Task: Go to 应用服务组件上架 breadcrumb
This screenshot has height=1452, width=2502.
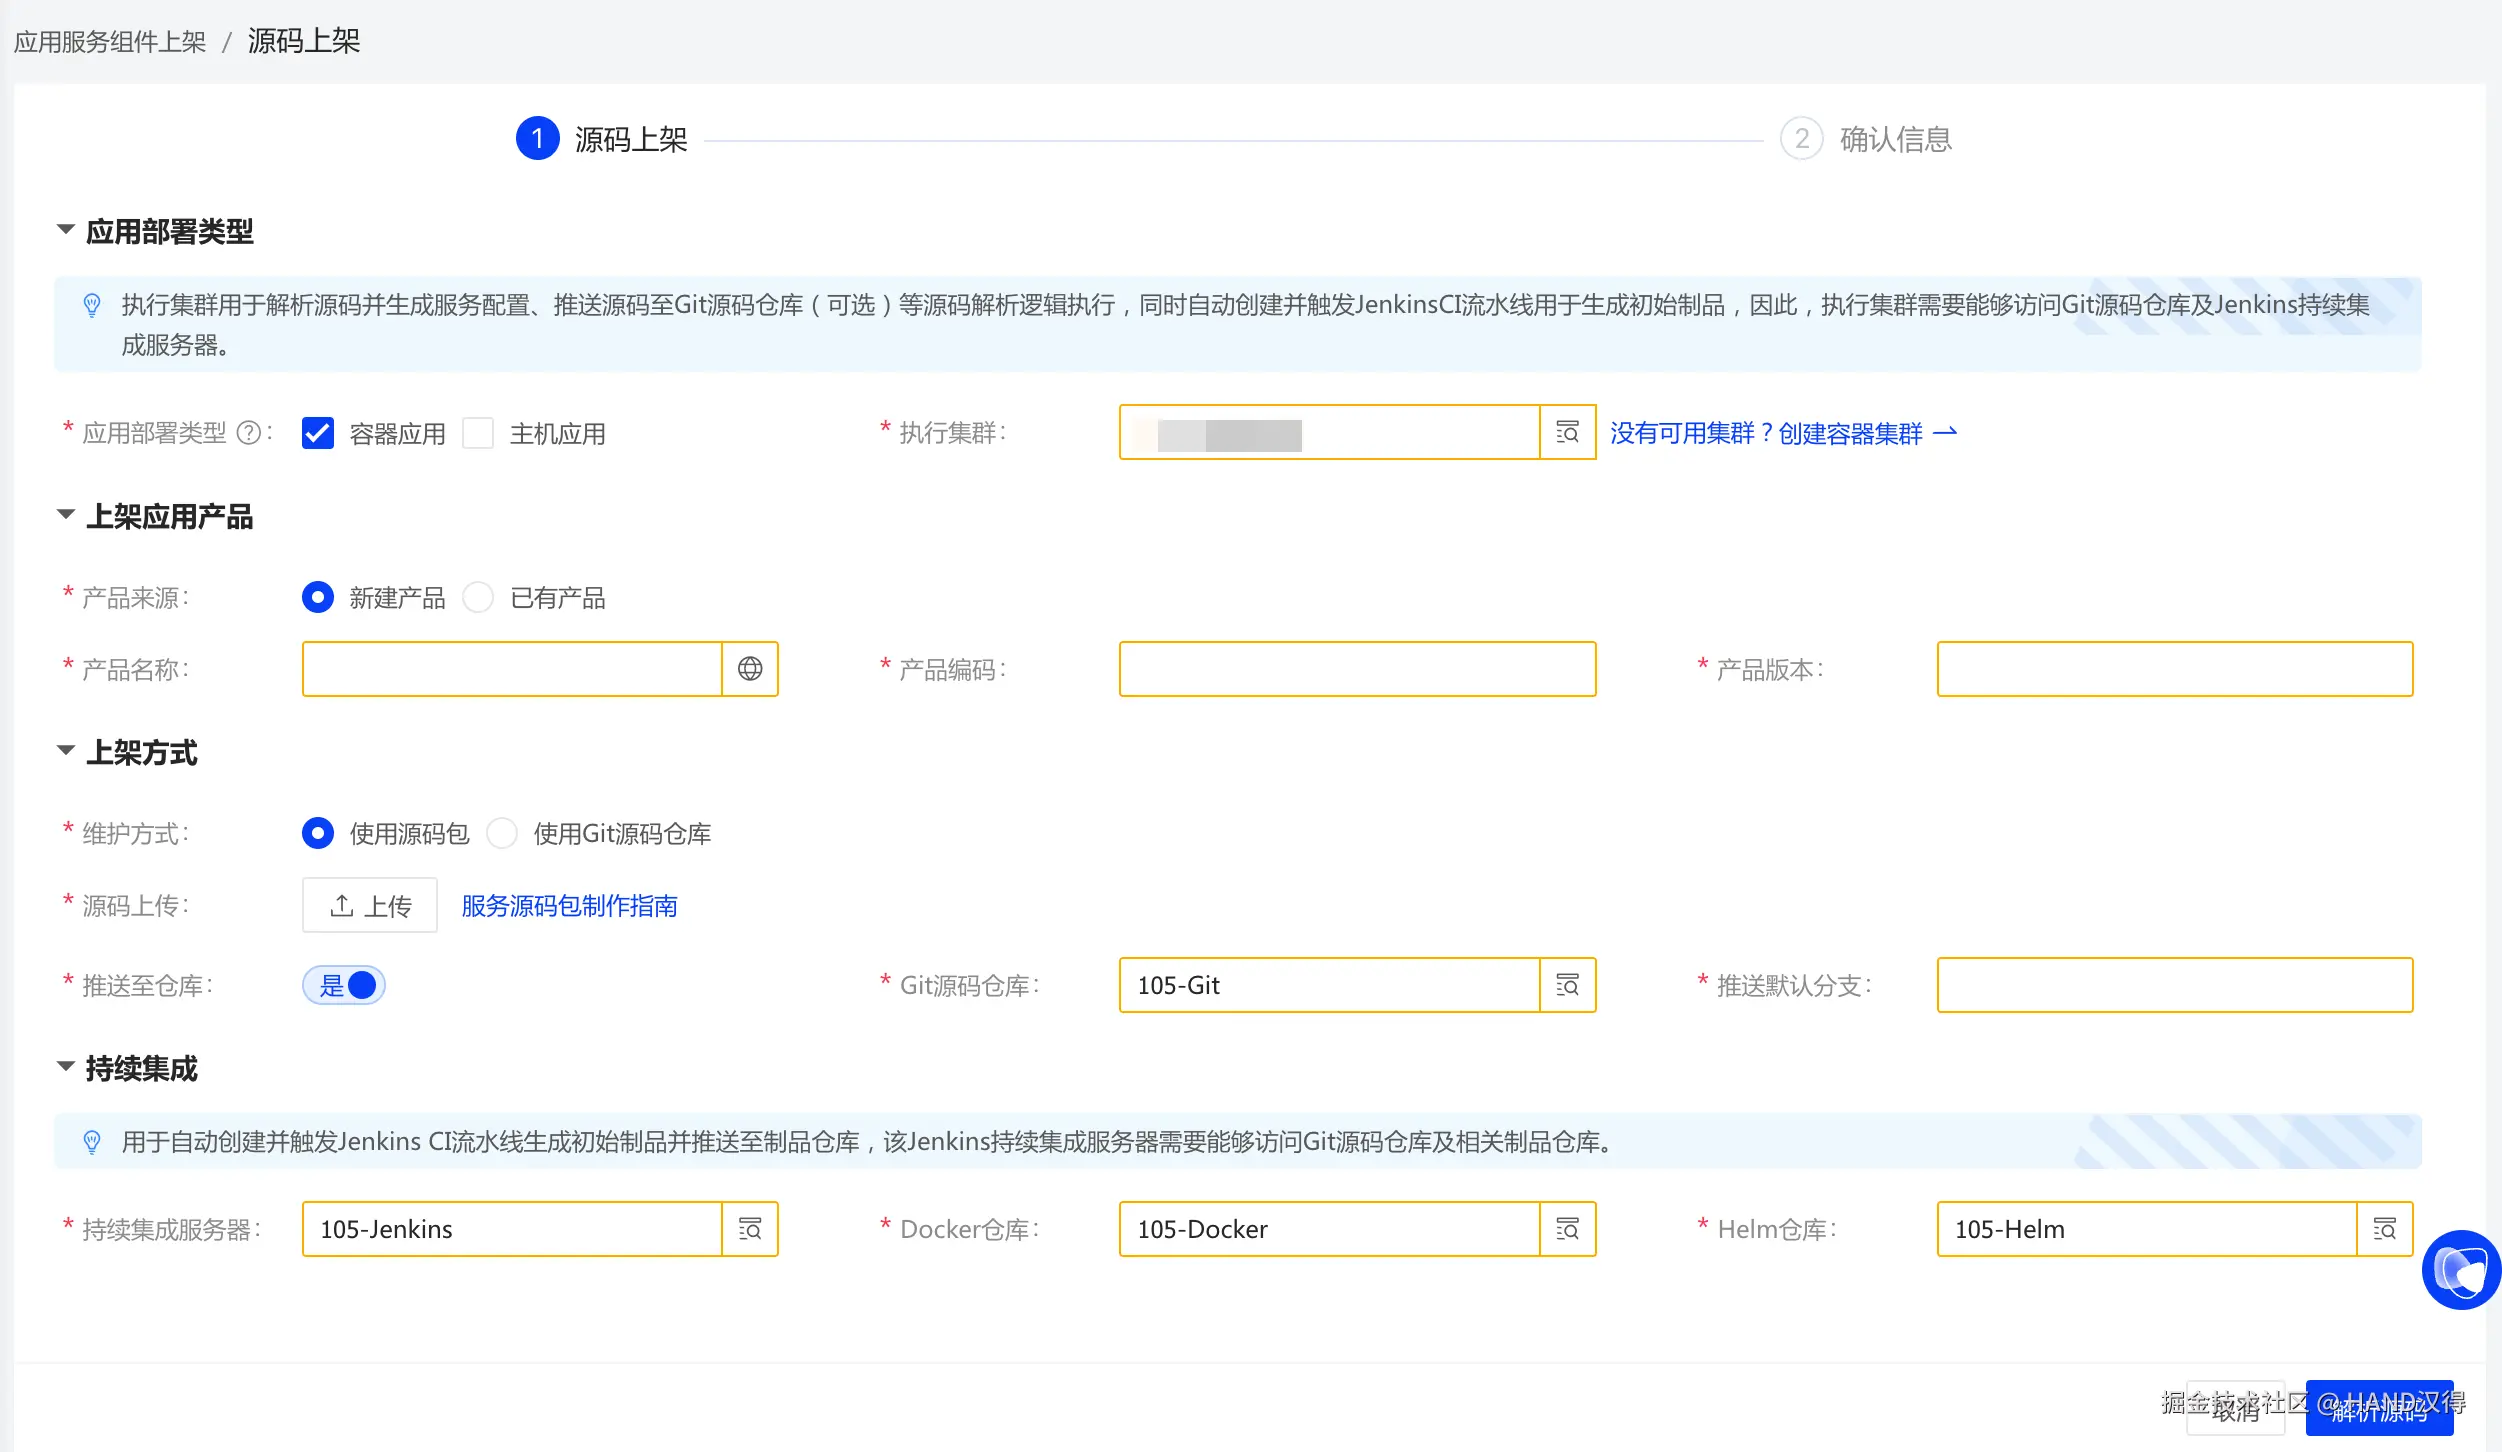Action: point(110,42)
